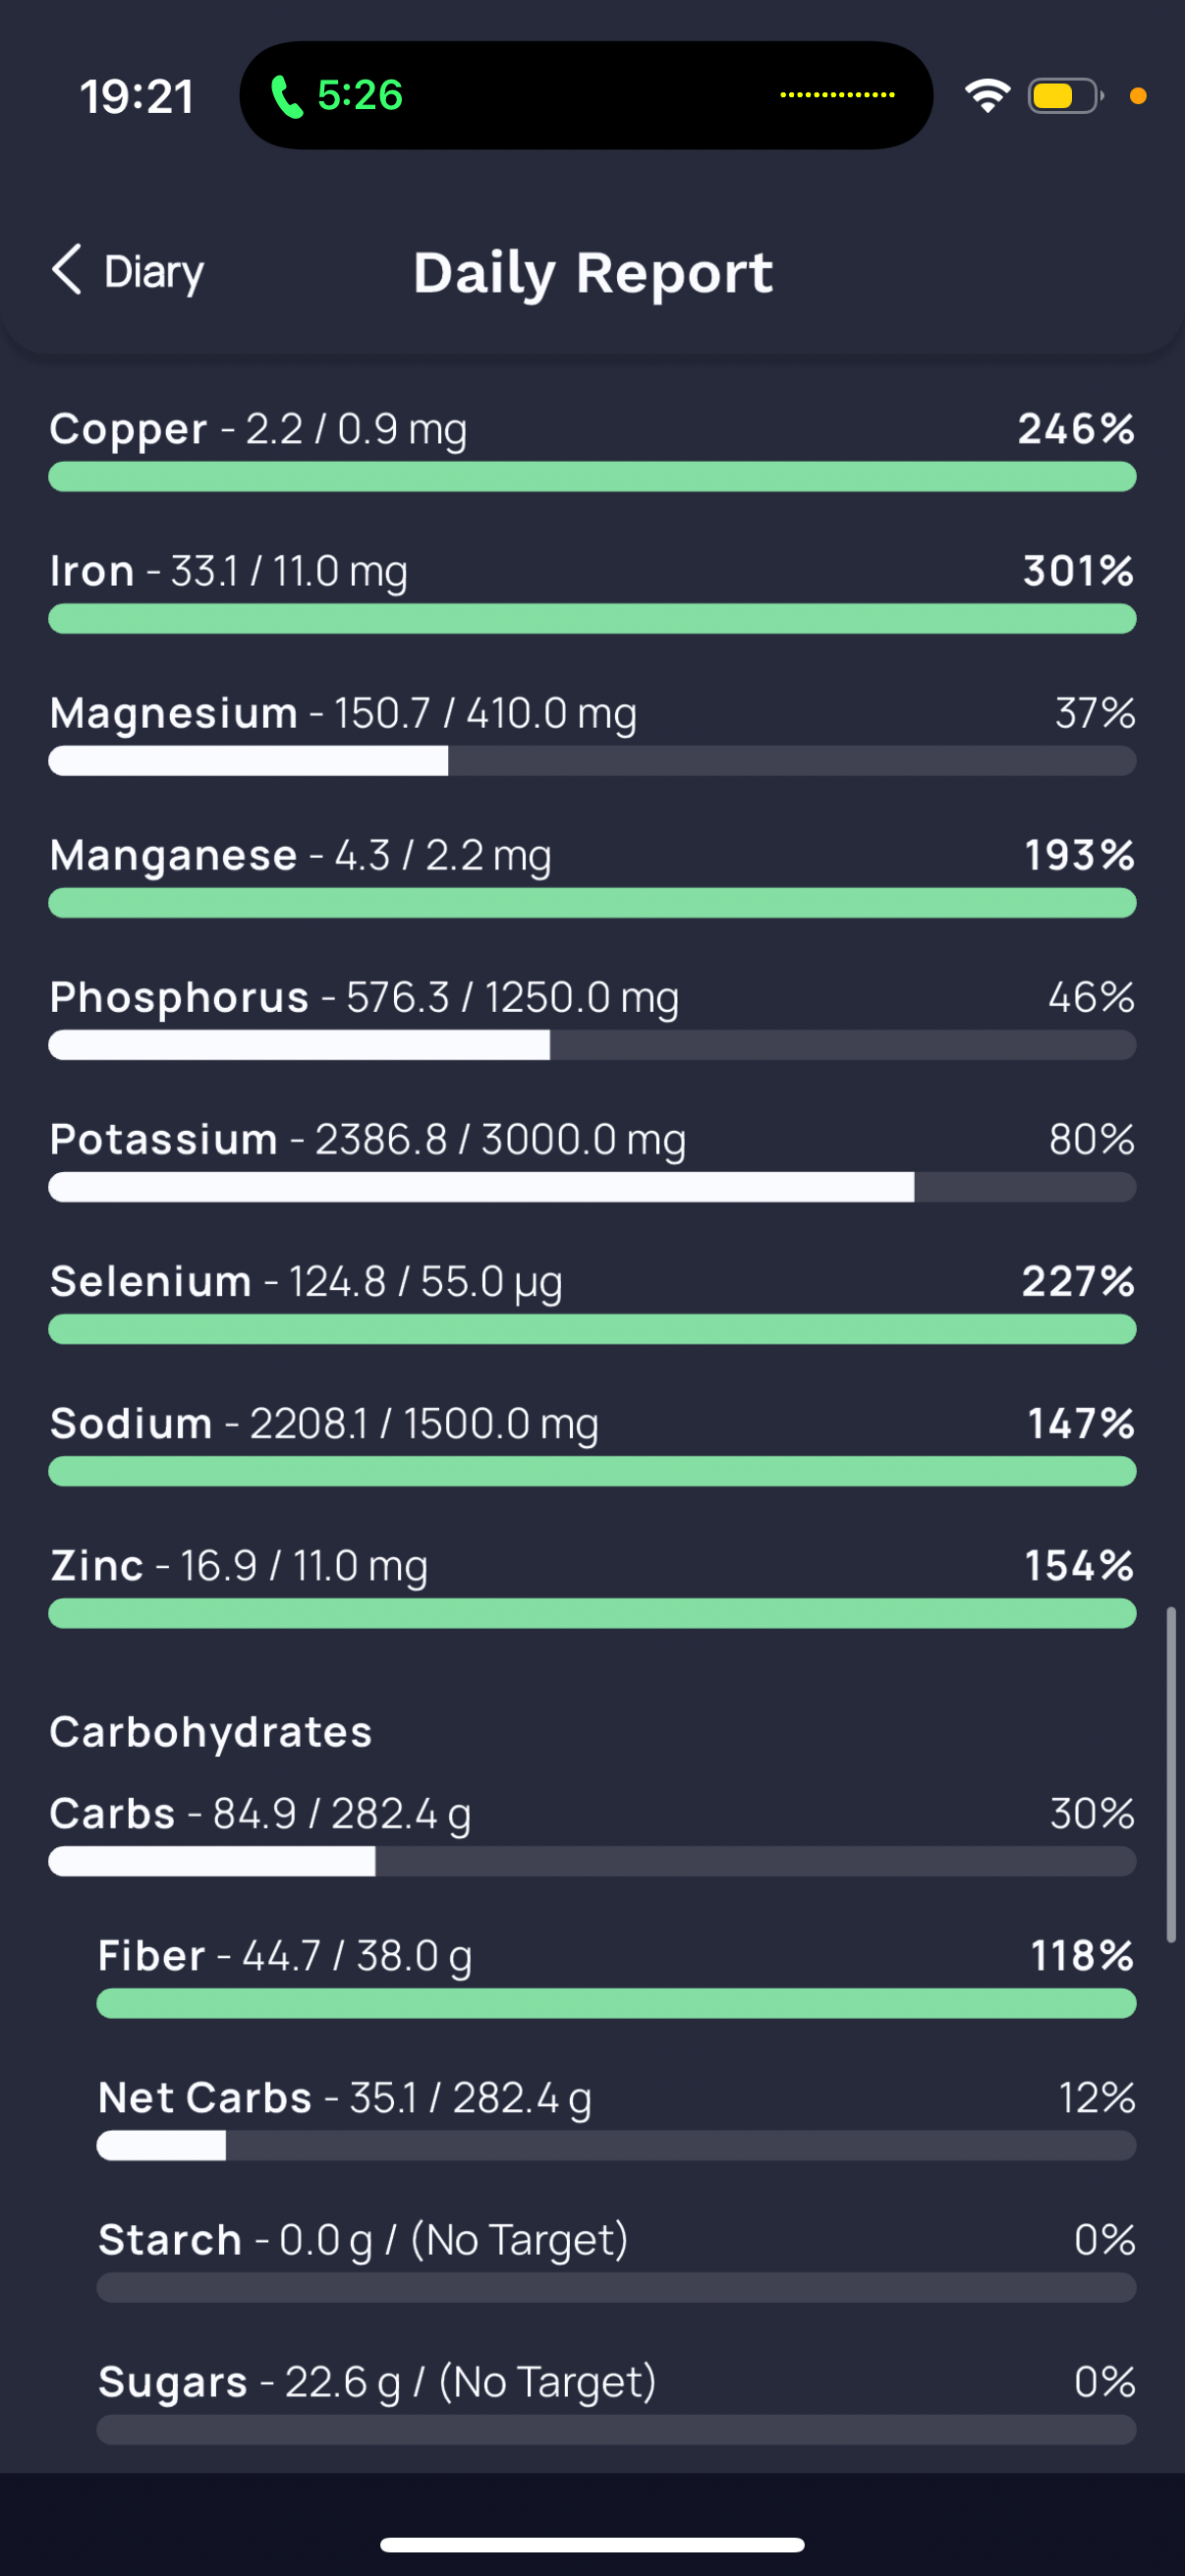Tap the Carbs progress bar
The height and width of the screenshot is (2576, 1185).
592,1861
